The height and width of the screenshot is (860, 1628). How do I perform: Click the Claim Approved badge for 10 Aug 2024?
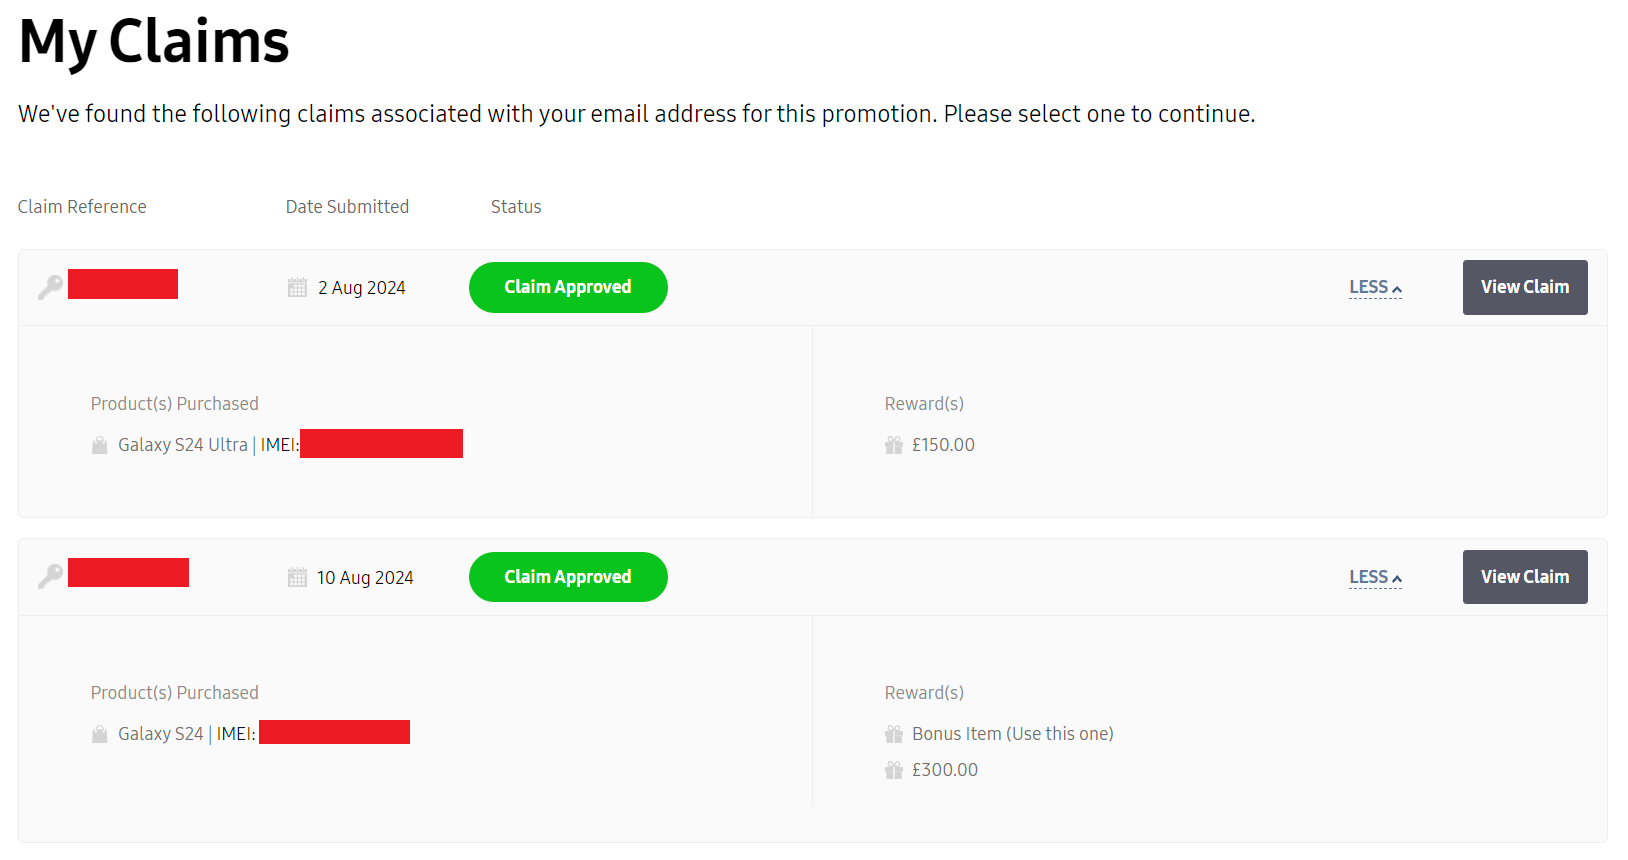coord(568,577)
